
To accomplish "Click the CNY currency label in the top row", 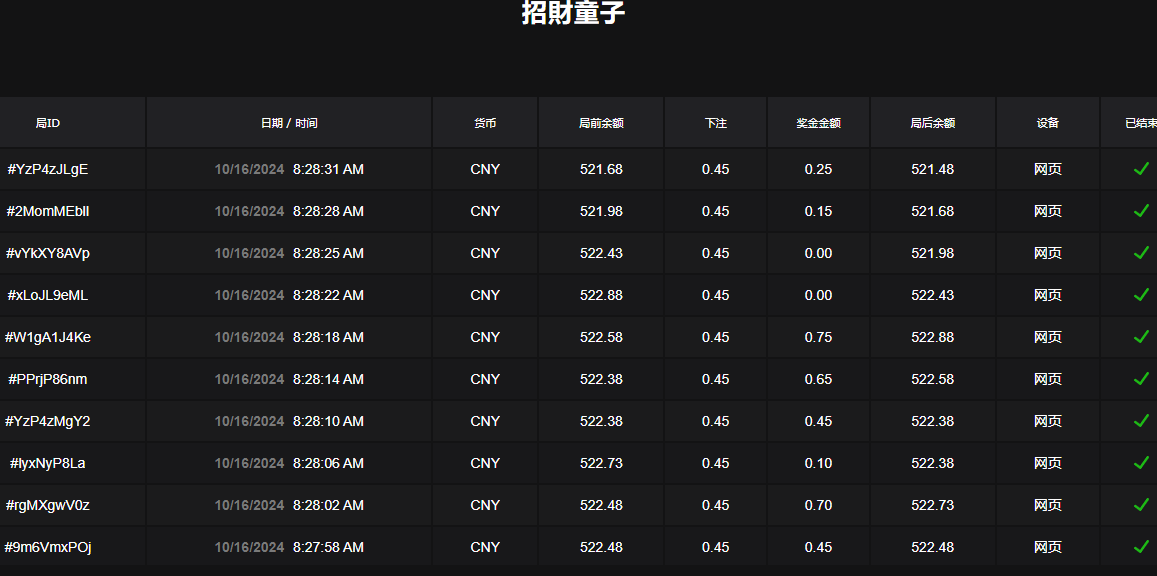I will (484, 169).
